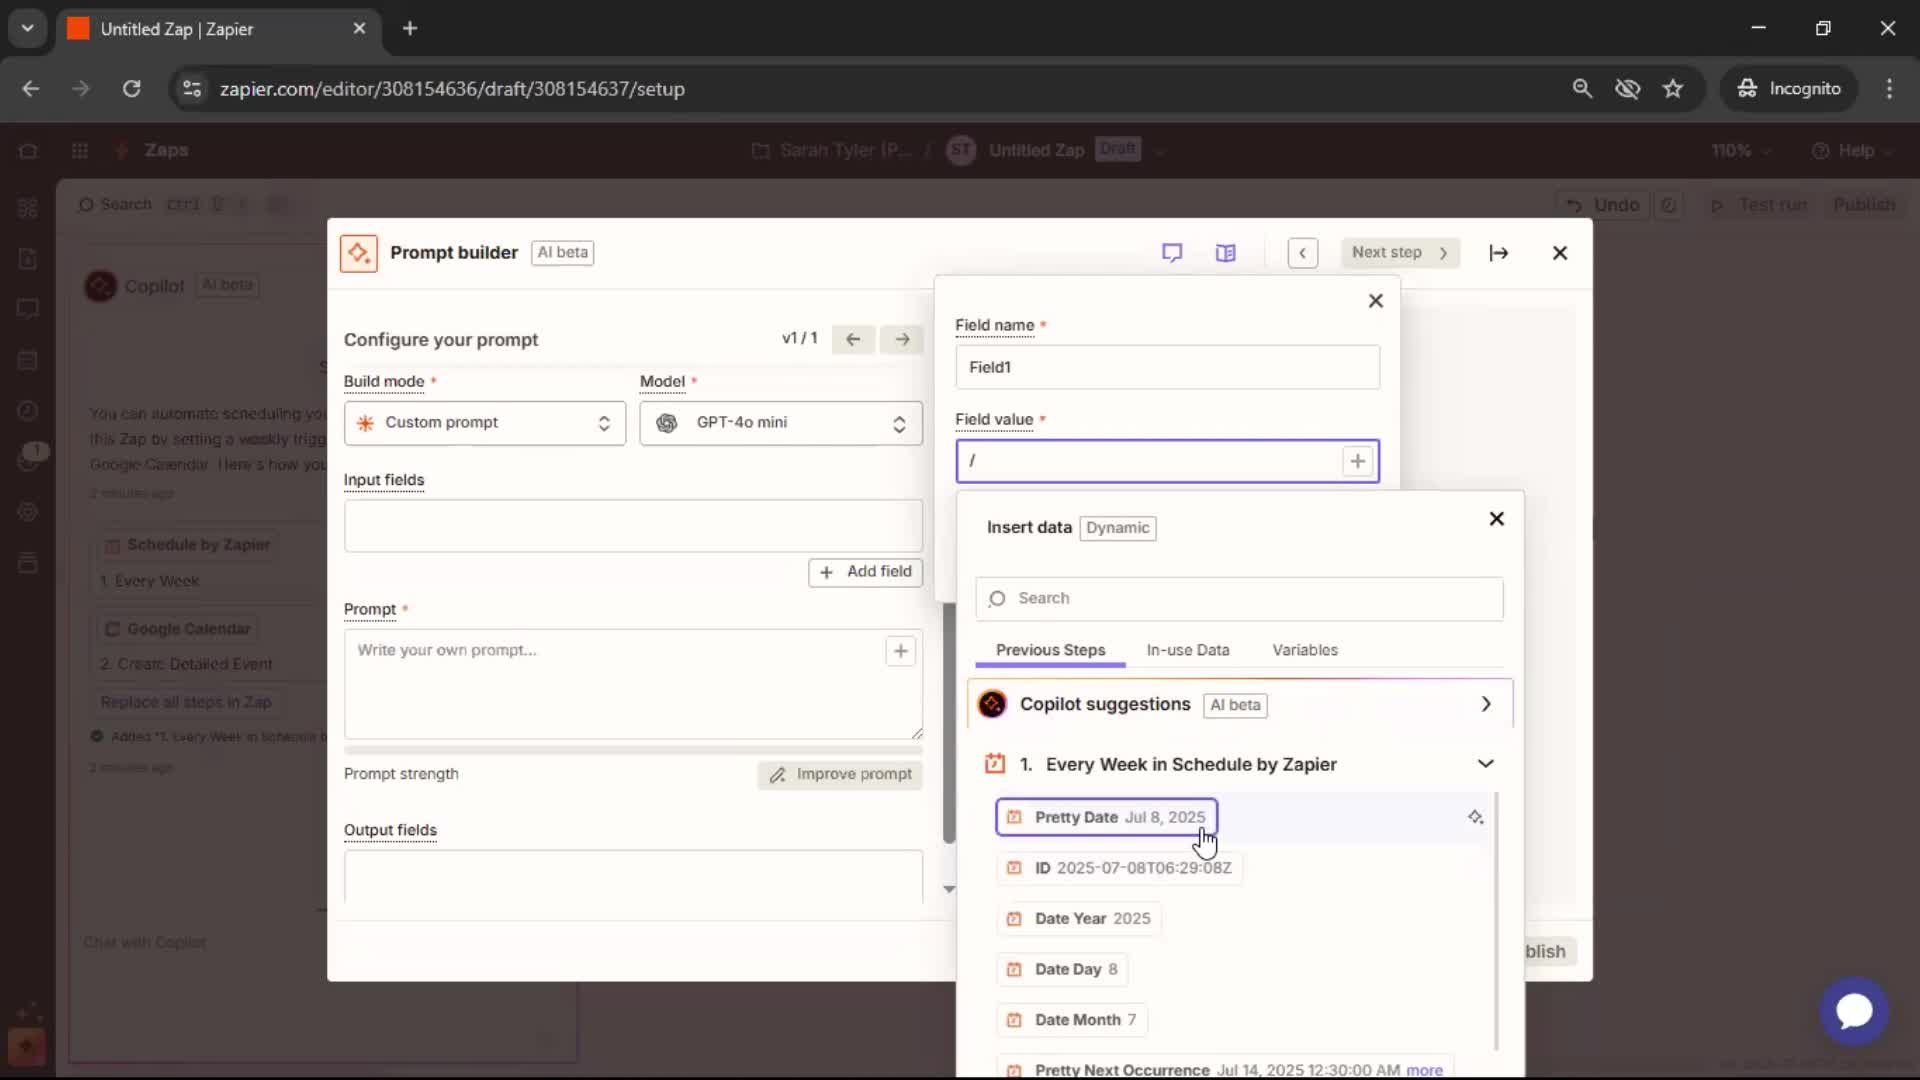Click the Improve prompt button
Image resolution: width=1920 pixels, height=1080 pixels.
(x=840, y=774)
